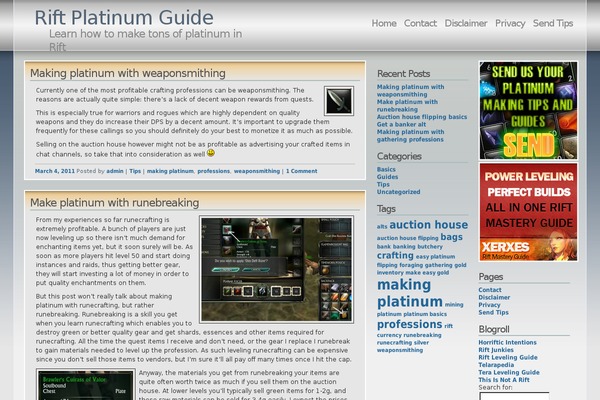Click the smiley emoticon in weaponsmithing post
Viewport: 600px width, 400px height.
tap(211, 153)
